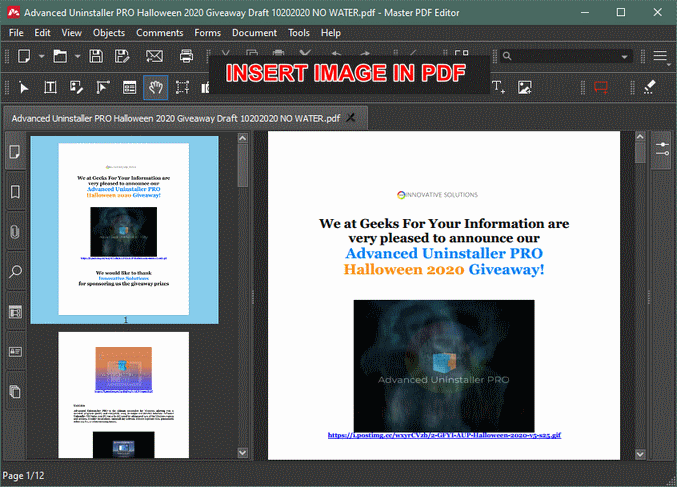Image resolution: width=677 pixels, height=487 pixels.
Task: Click thumbnail panel scroll up arrow
Action: coord(243,138)
